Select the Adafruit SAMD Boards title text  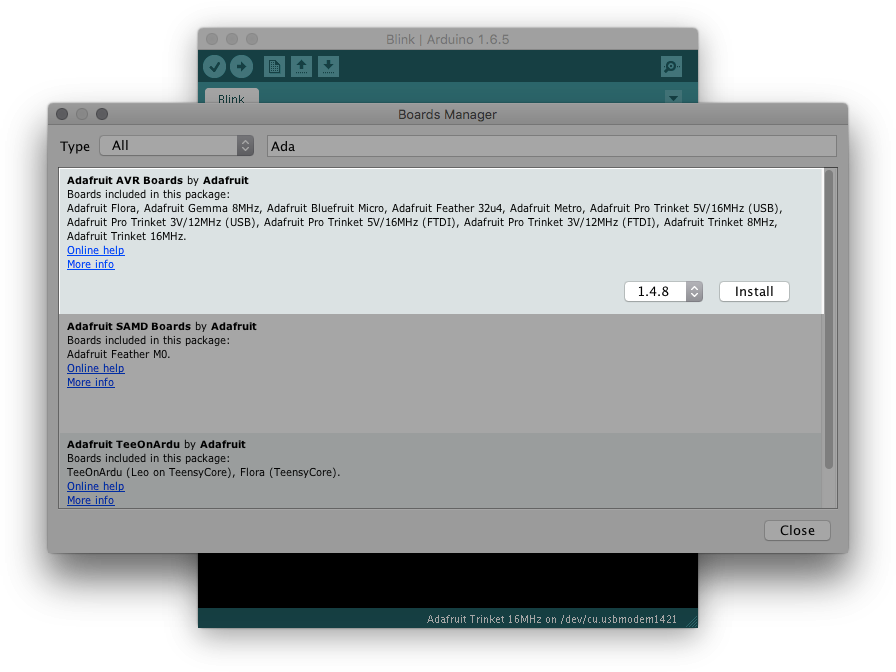(129, 326)
